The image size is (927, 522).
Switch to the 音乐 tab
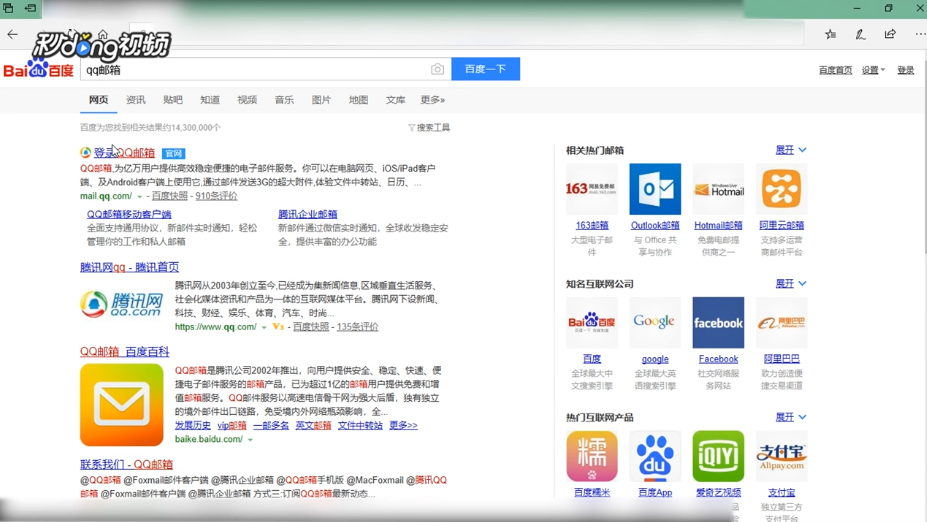(284, 100)
